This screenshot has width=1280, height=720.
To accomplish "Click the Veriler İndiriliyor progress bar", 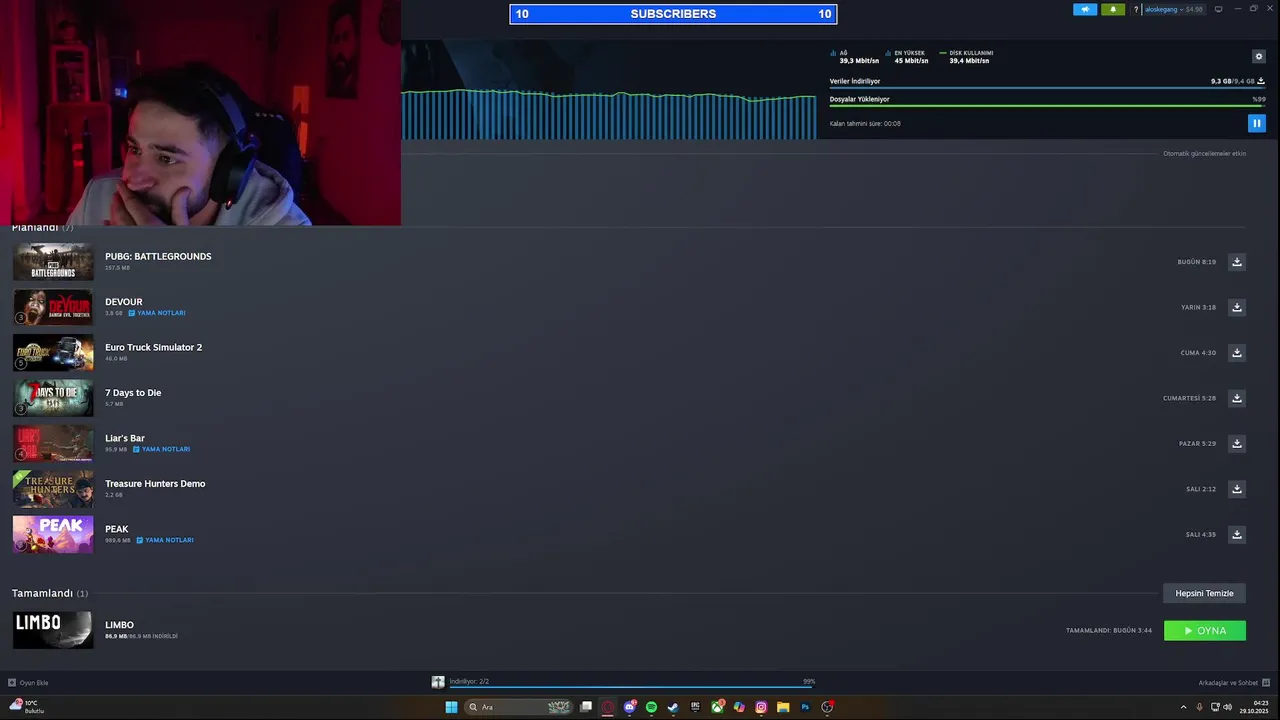I will [1047, 87].
